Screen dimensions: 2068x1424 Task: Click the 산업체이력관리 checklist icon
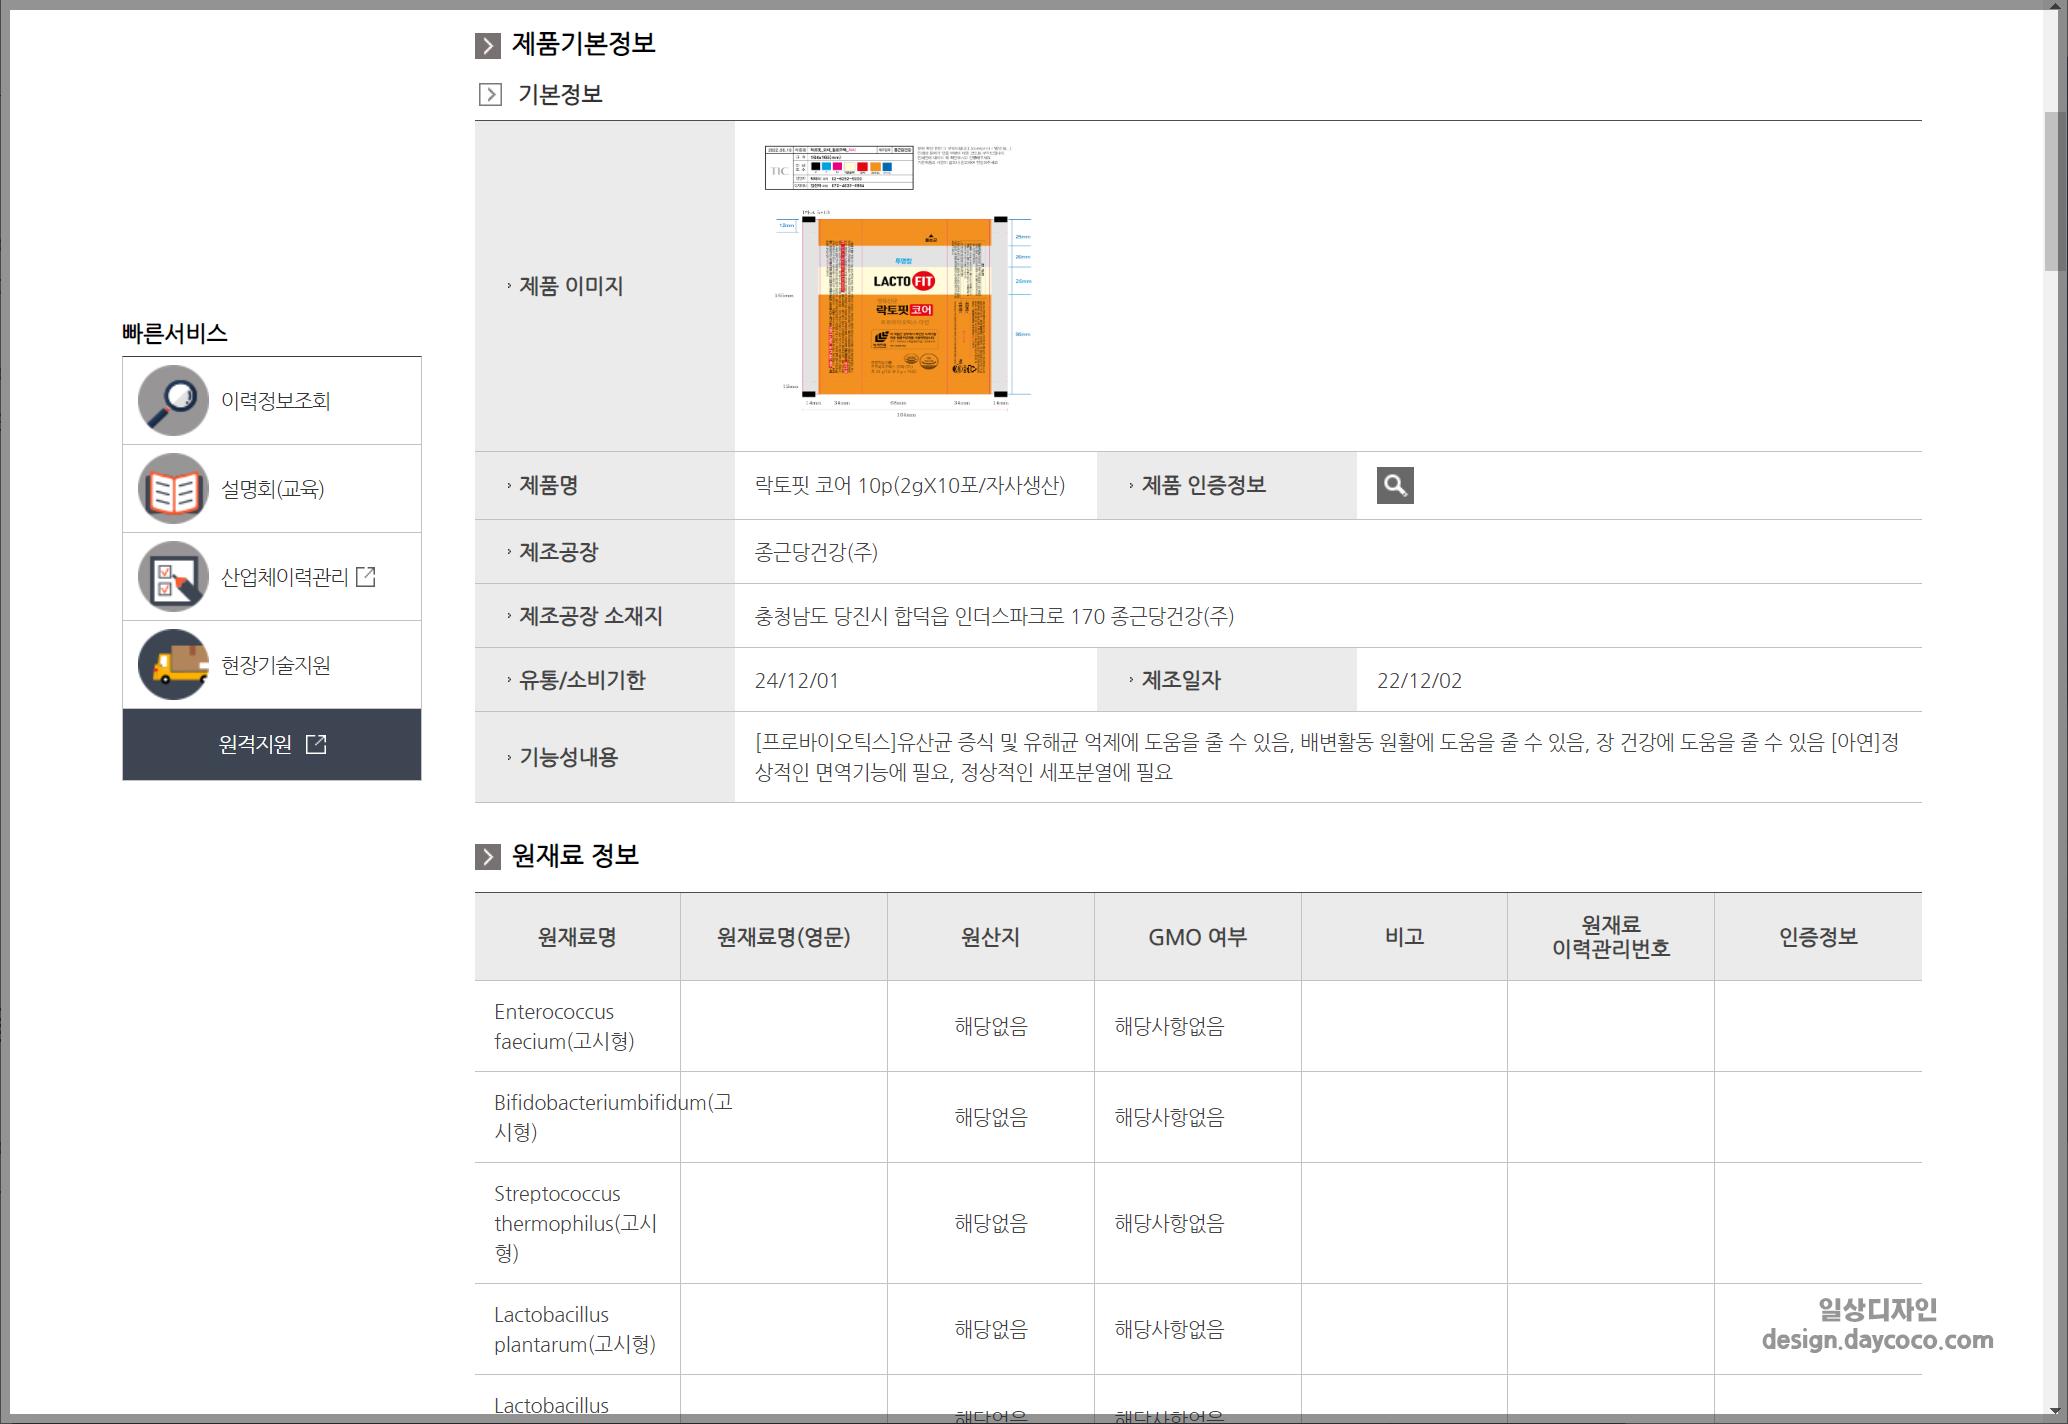[172, 576]
